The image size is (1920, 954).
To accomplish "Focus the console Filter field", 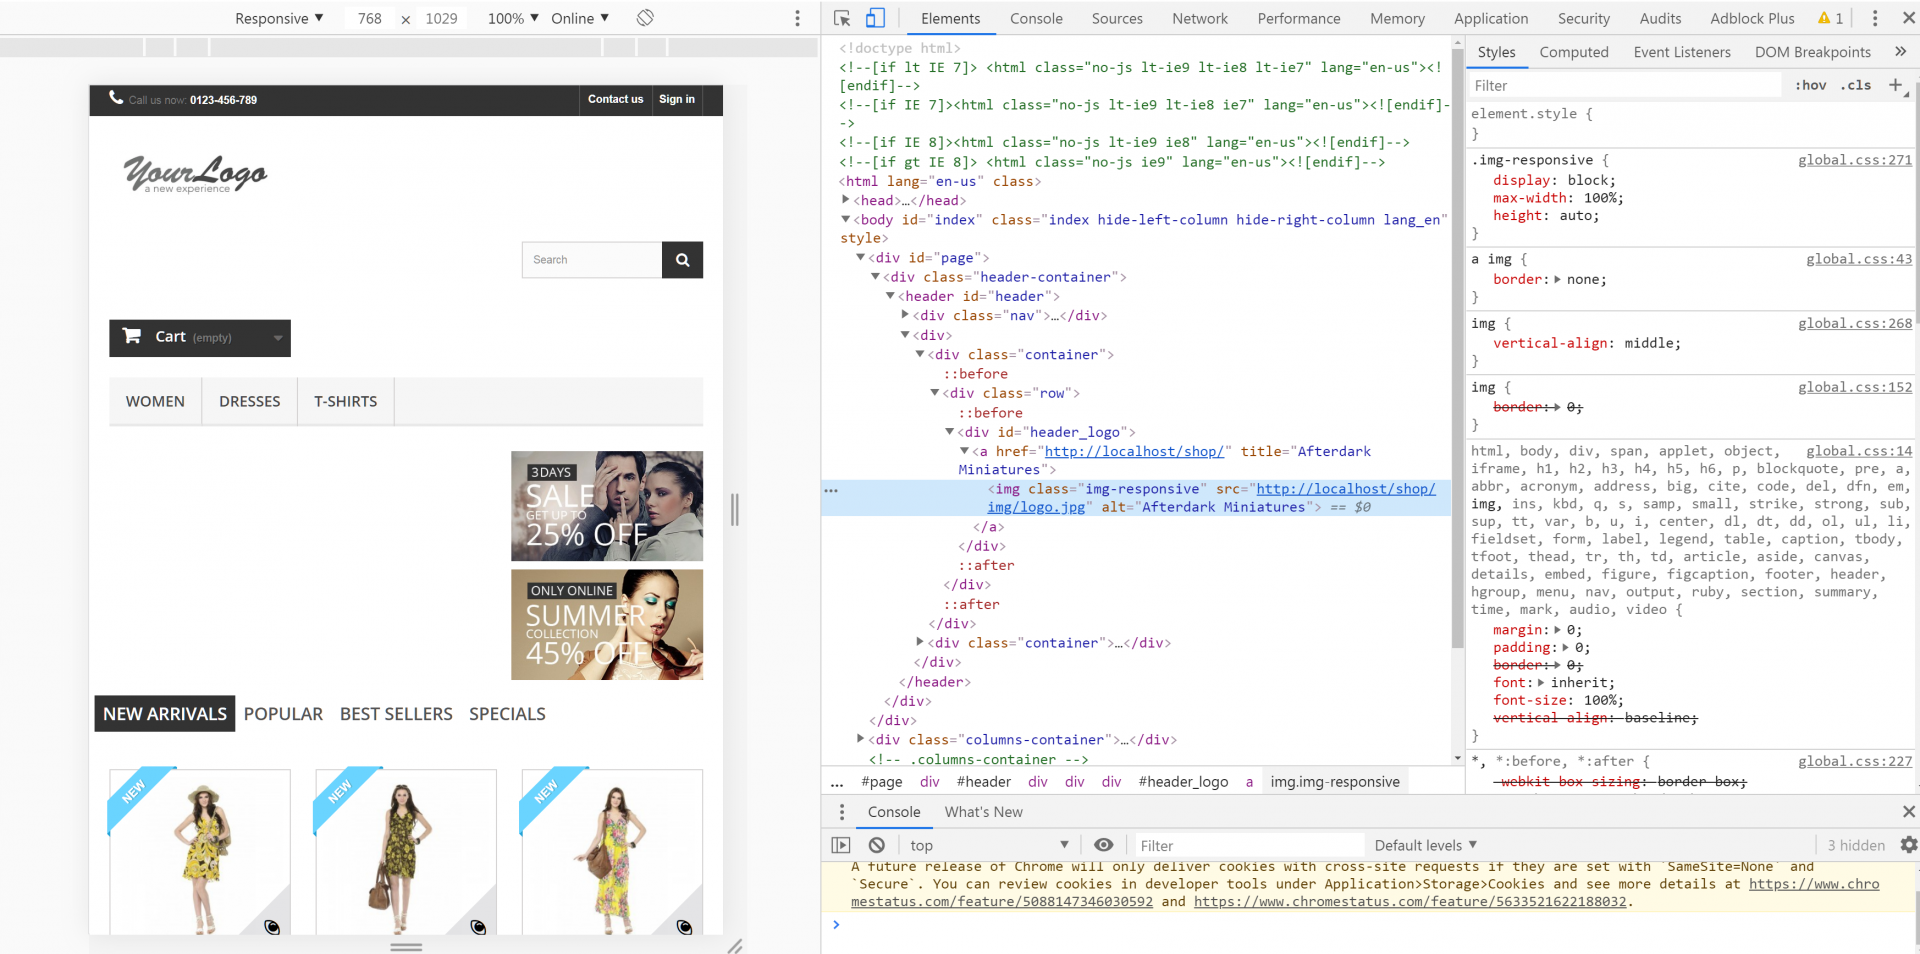I will [x=1250, y=845].
